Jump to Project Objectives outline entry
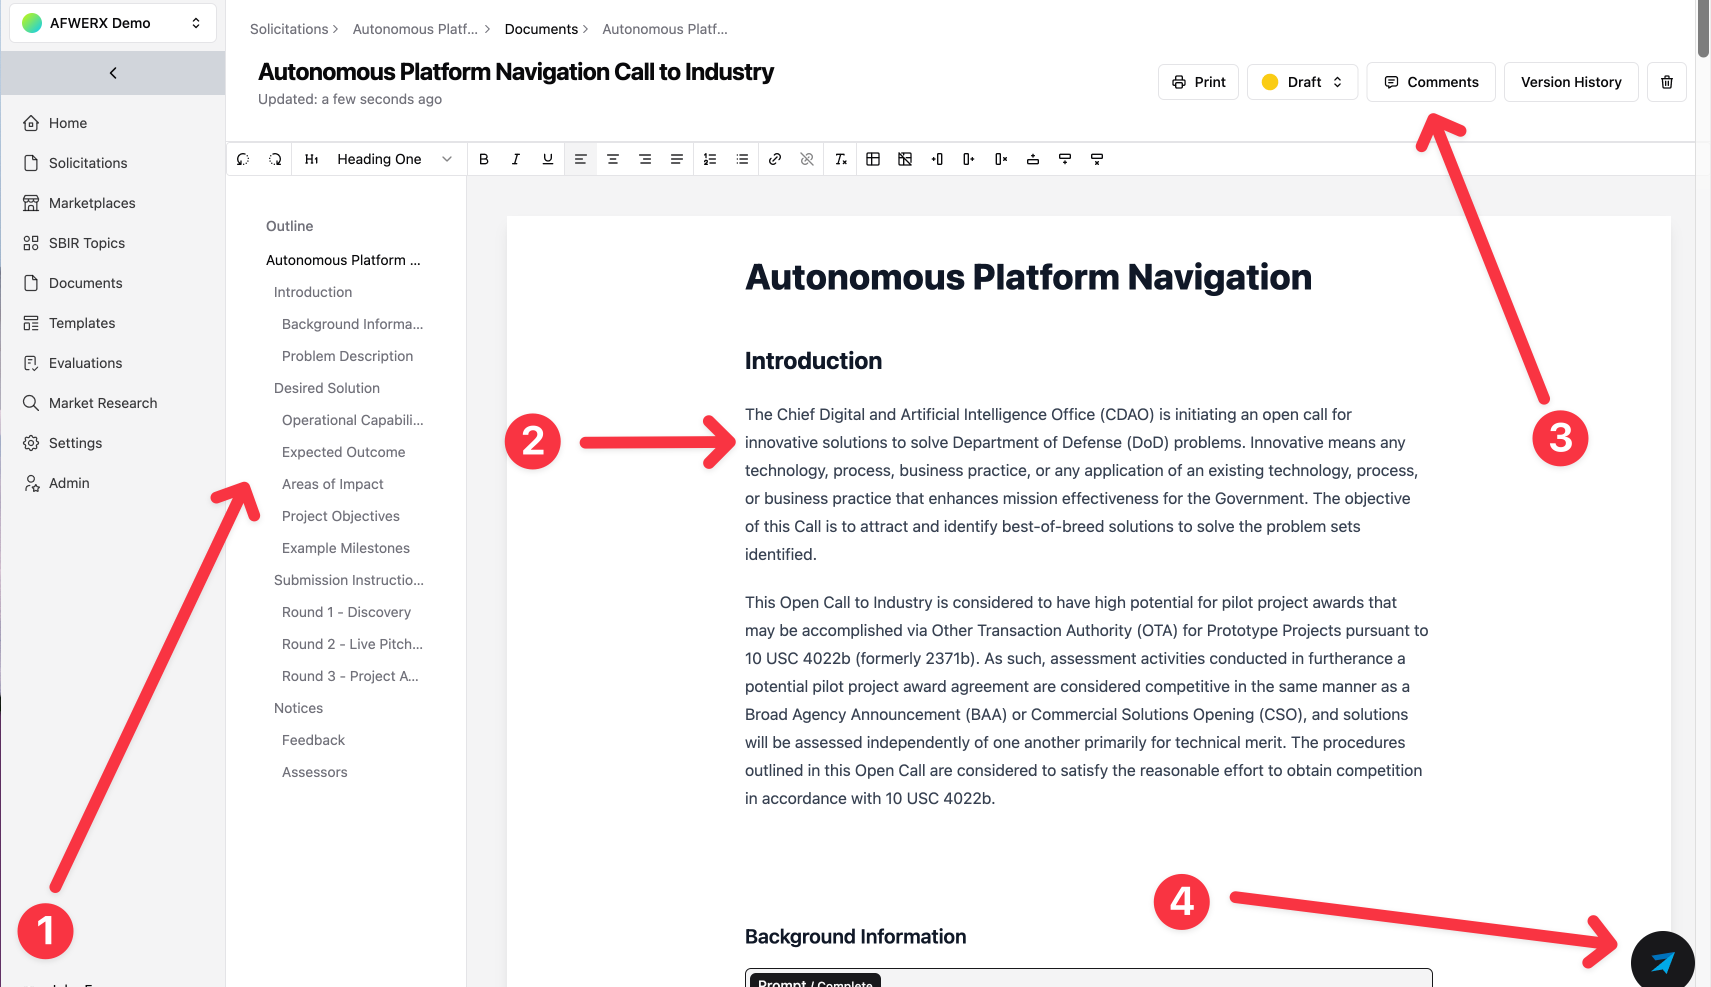Screen dimensions: 1711x987 point(340,516)
